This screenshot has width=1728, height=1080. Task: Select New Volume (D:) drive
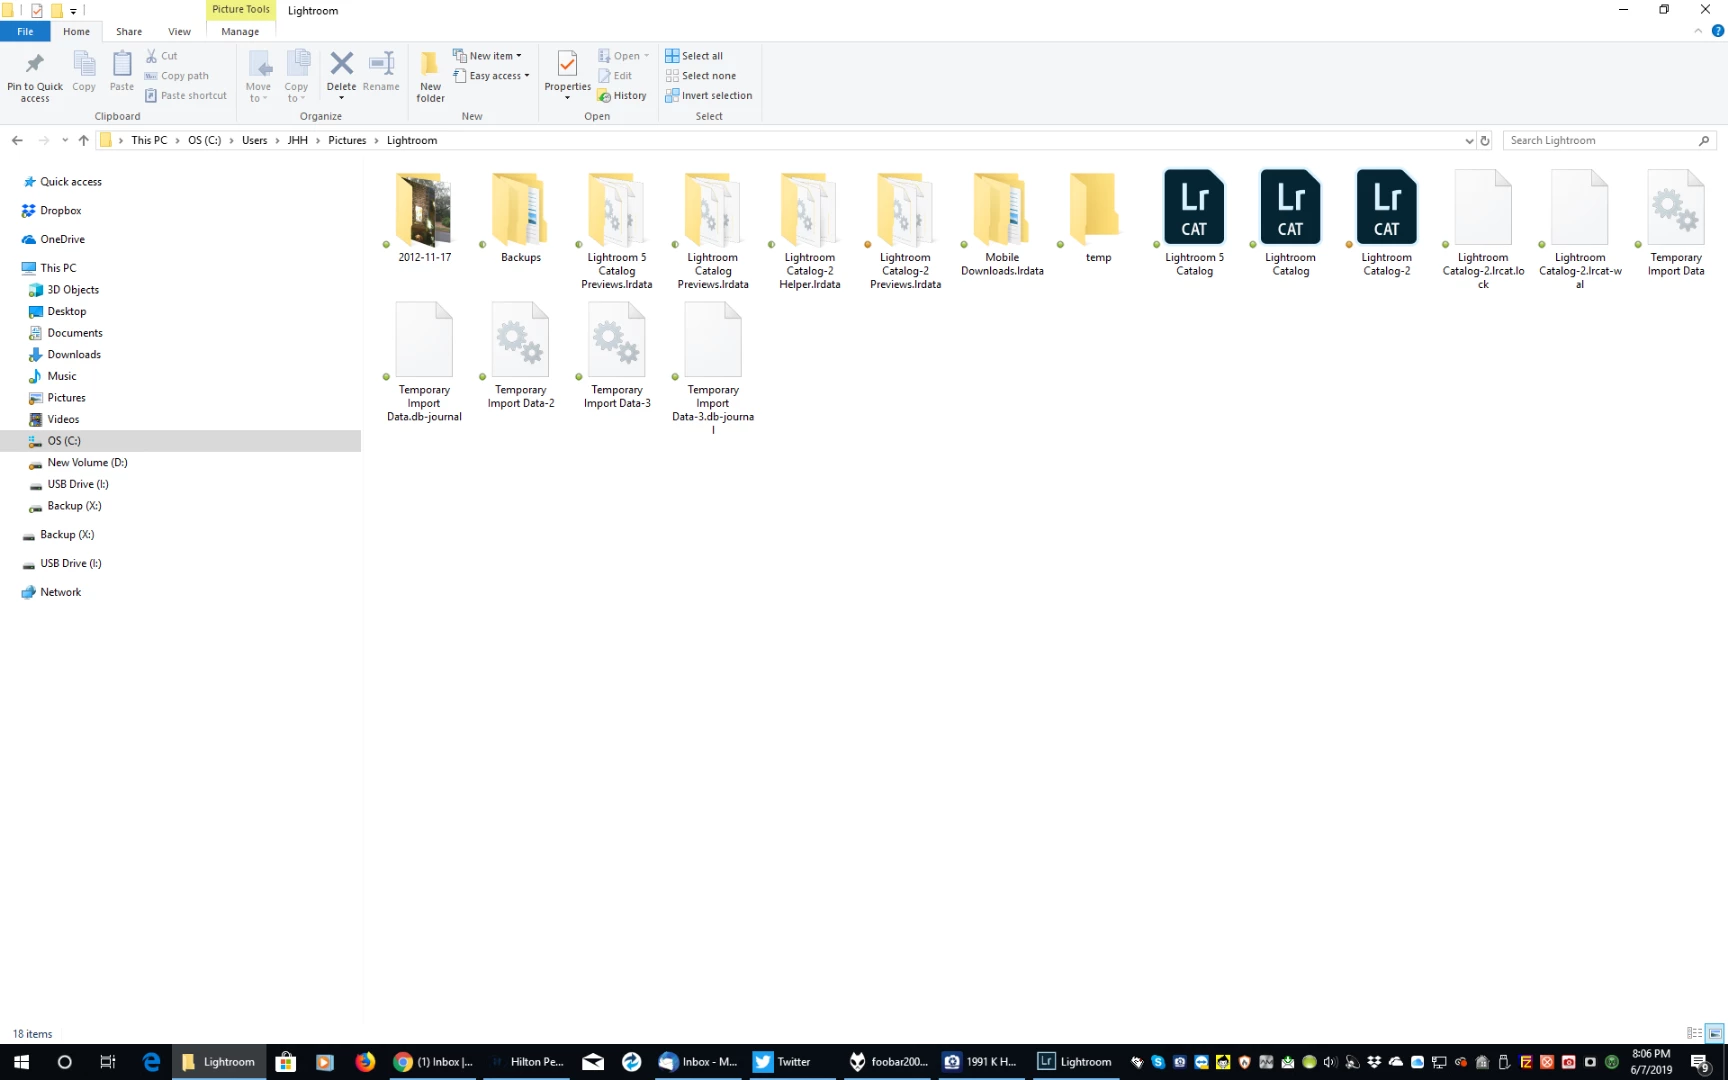pyautogui.click(x=87, y=463)
